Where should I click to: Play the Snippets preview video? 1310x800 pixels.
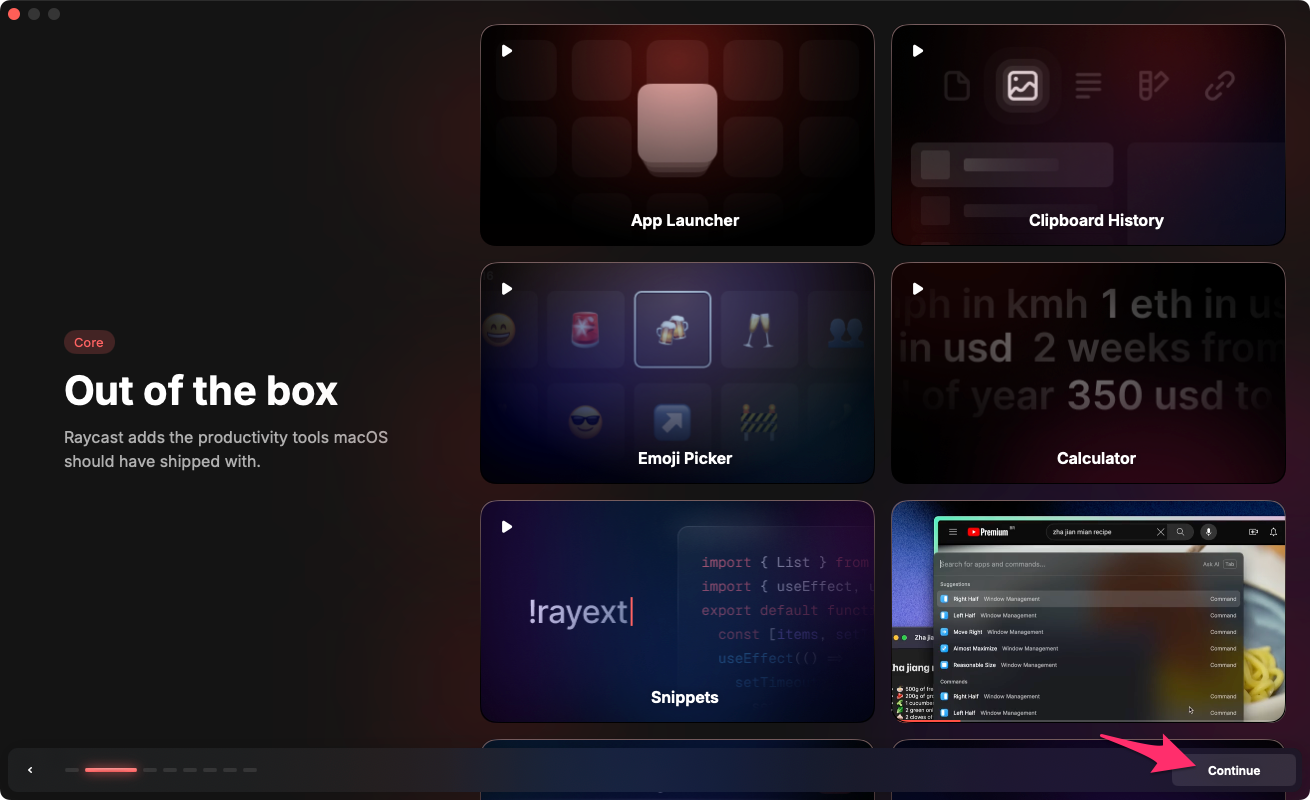point(507,527)
